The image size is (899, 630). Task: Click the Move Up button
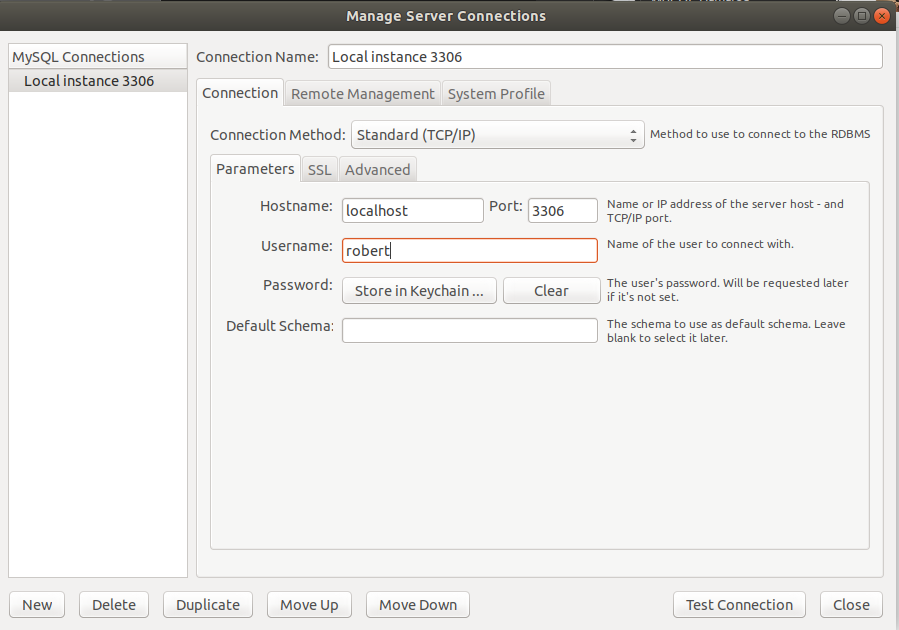point(309,605)
